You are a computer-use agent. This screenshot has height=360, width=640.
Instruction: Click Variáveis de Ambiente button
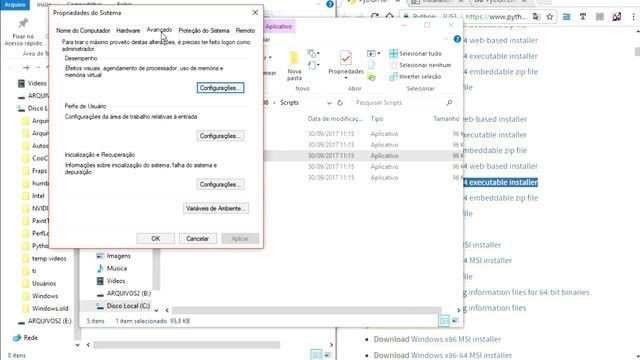(x=216, y=208)
